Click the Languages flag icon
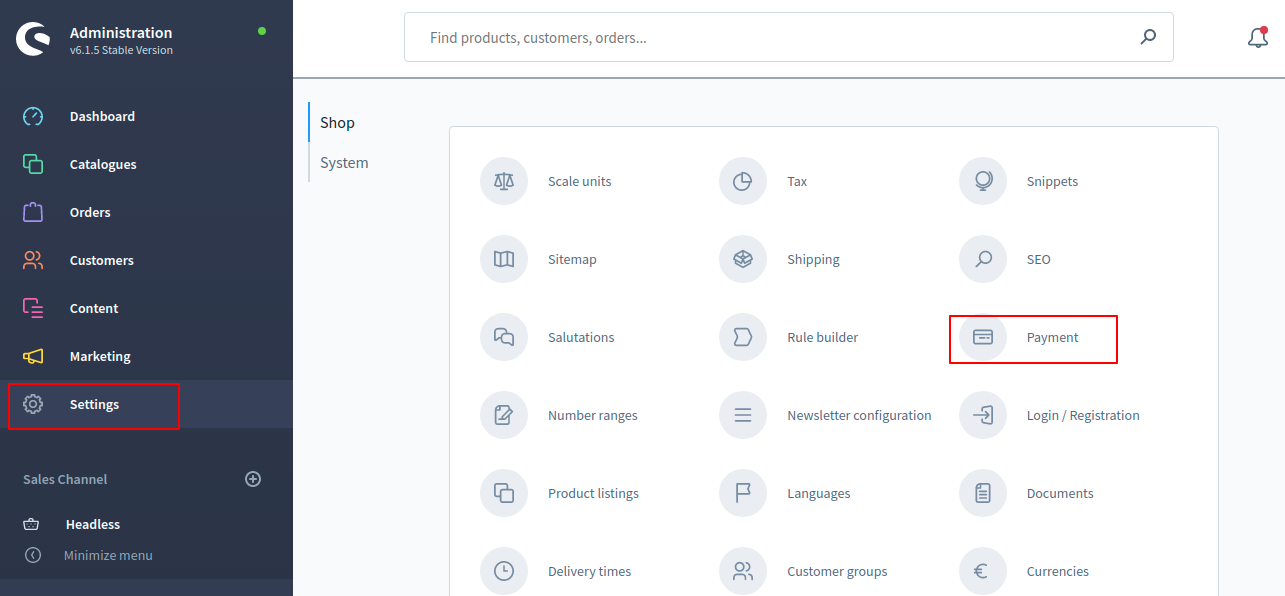Image resolution: width=1285 pixels, height=596 pixels. click(743, 494)
